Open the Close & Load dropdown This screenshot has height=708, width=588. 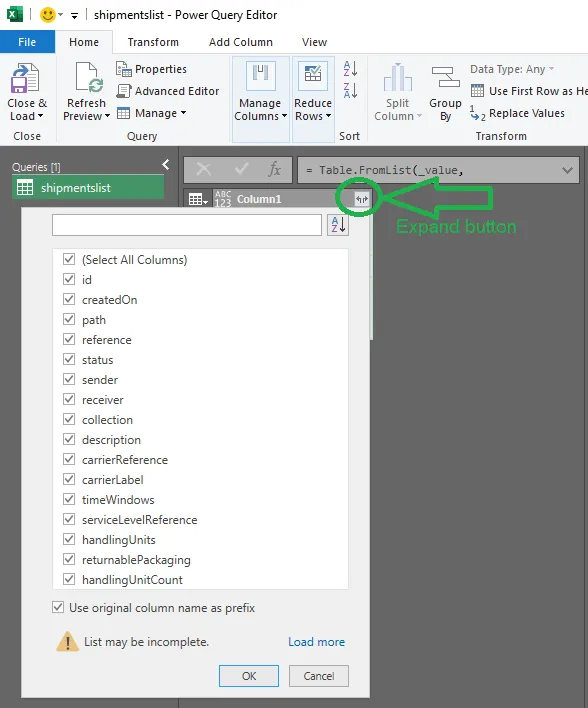(41, 116)
